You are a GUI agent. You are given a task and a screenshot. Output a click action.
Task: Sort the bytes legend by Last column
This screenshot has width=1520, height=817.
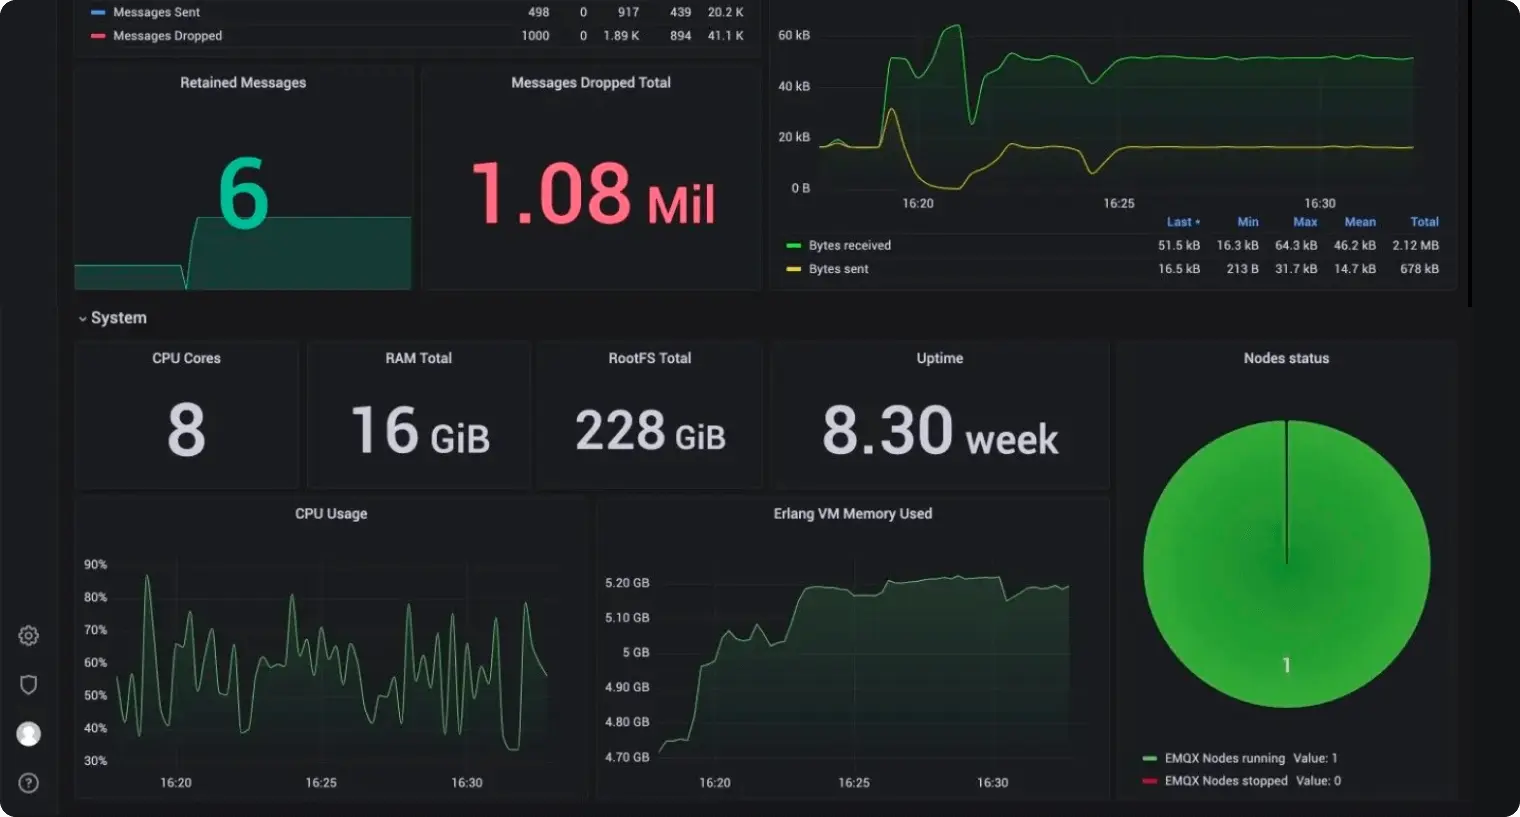click(x=1180, y=222)
